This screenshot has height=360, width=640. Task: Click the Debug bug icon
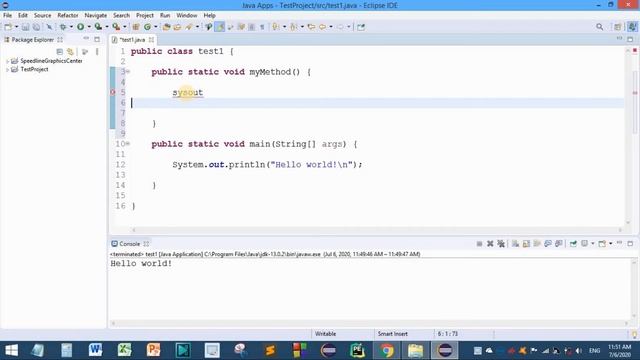(63, 27)
